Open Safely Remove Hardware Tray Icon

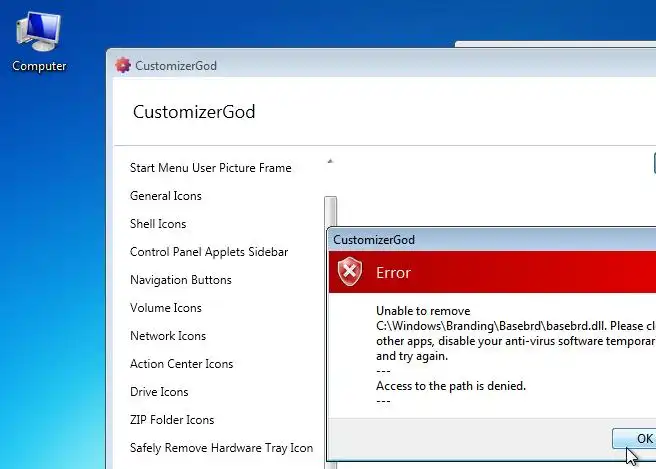(x=221, y=448)
